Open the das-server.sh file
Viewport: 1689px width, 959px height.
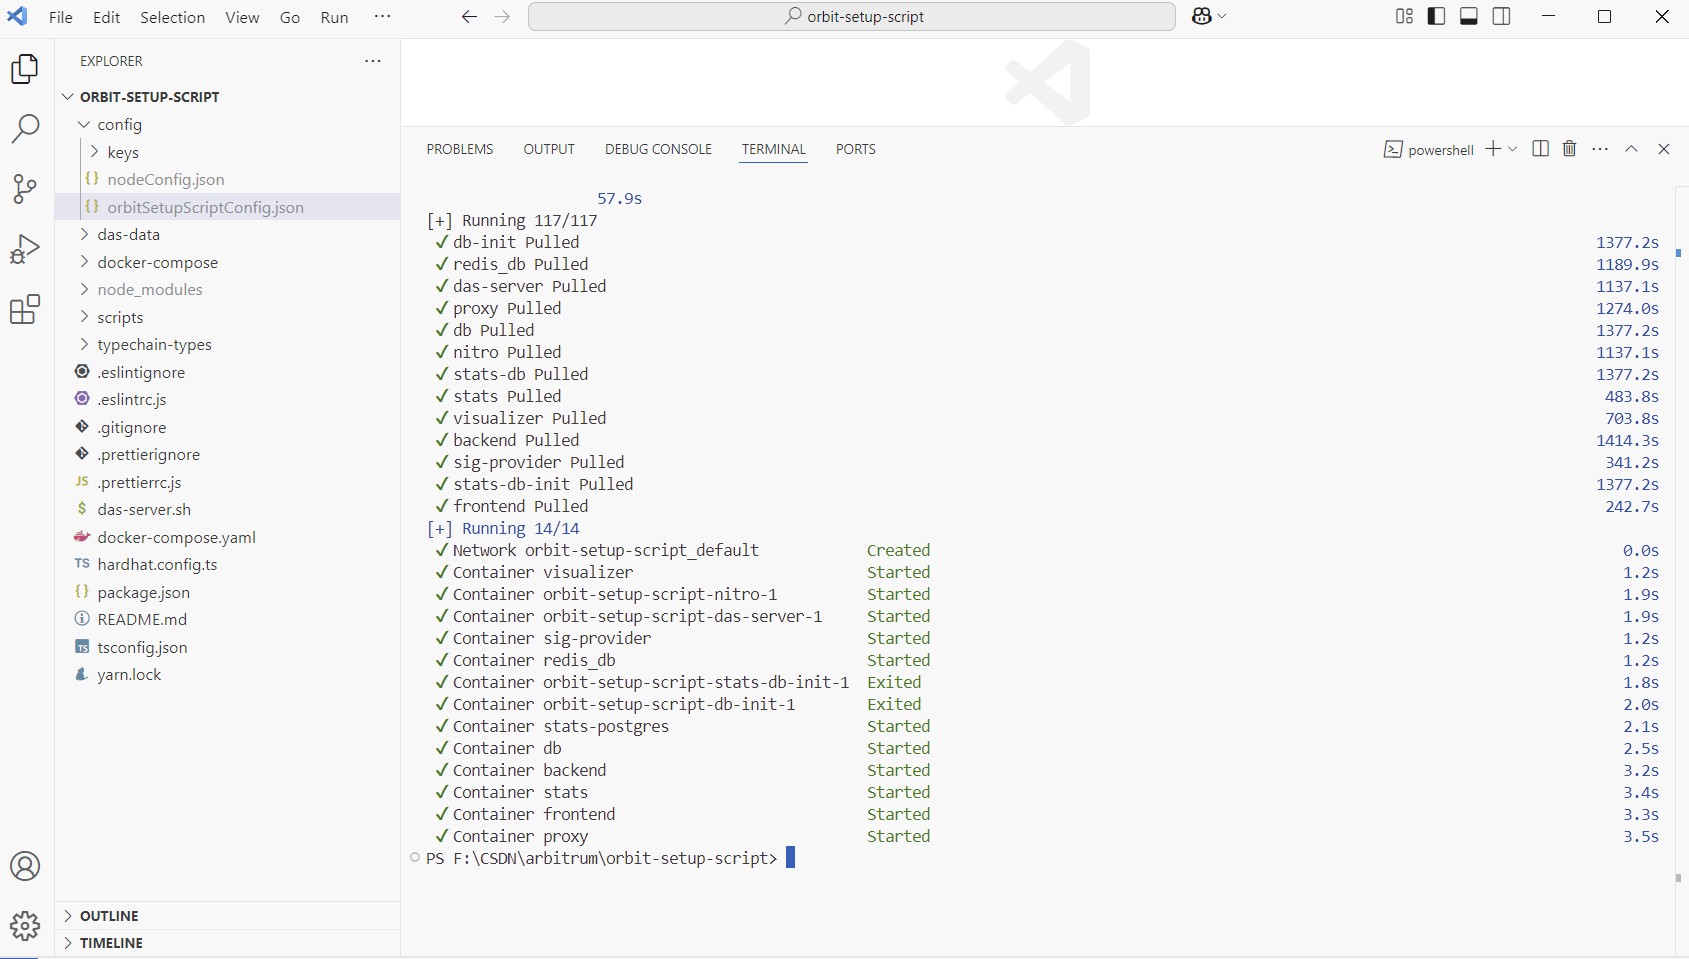pyautogui.click(x=228, y=510)
